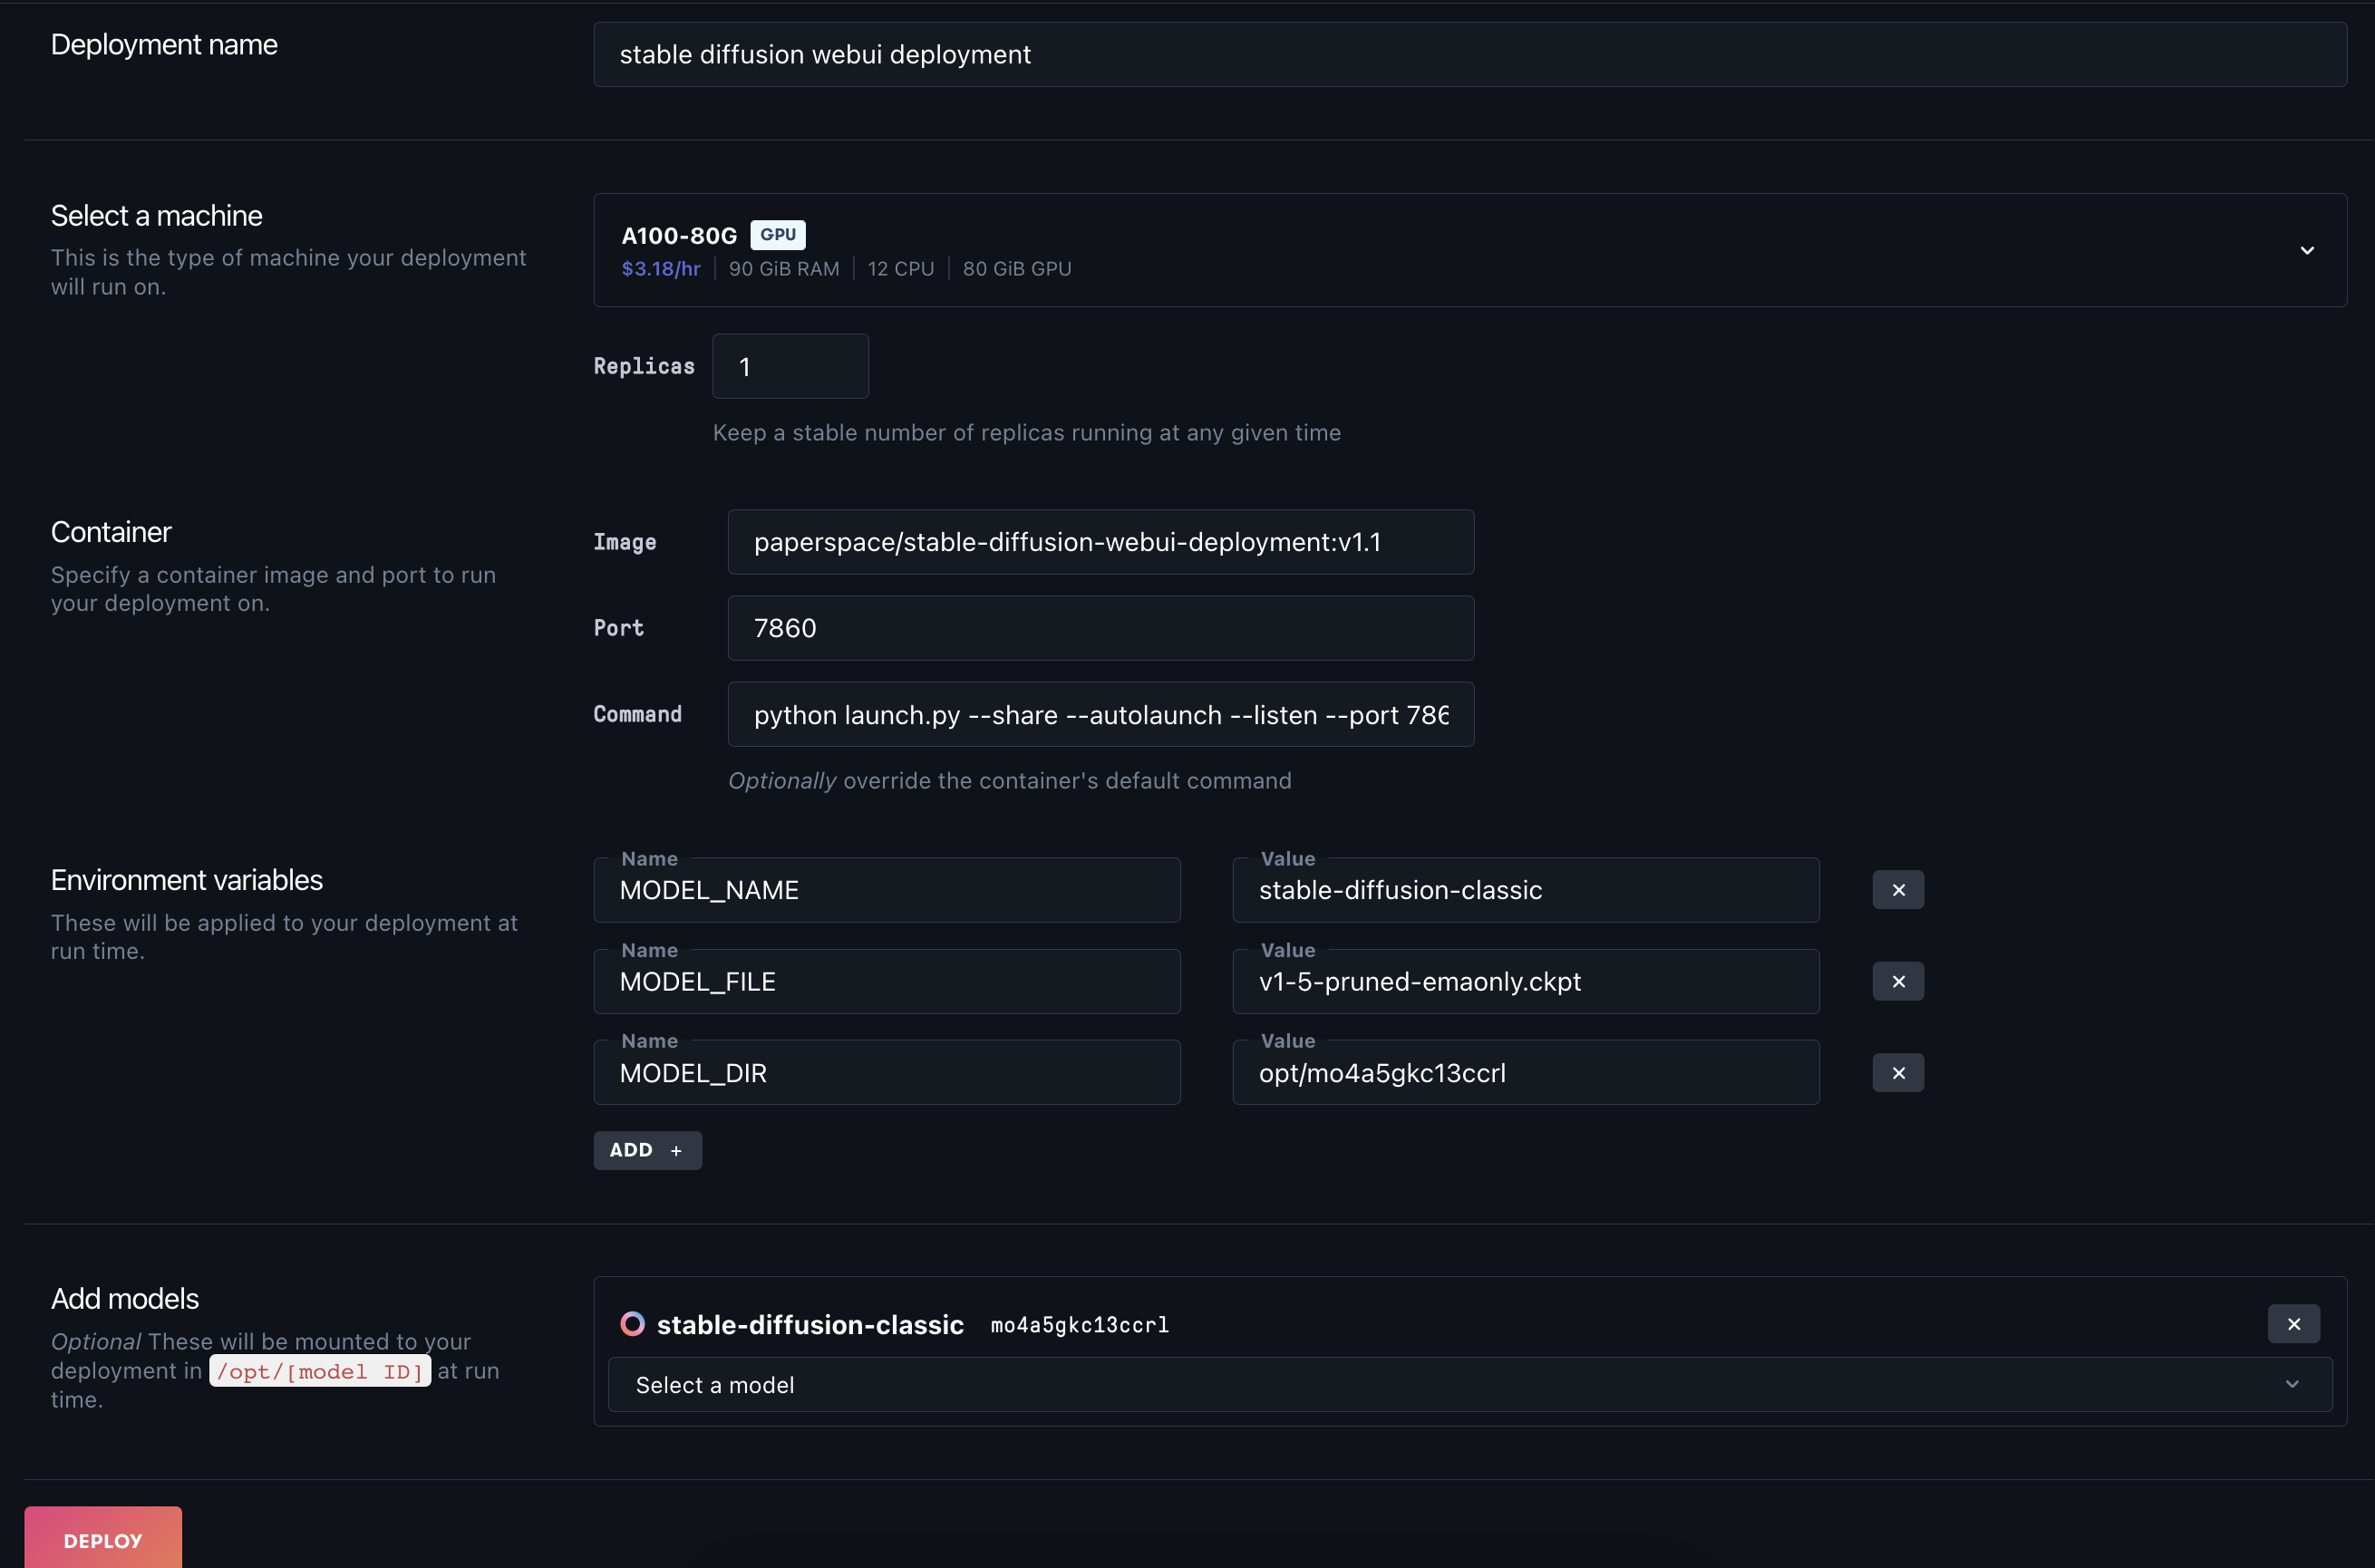2375x1568 pixels.
Task: Click the Command override field
Action: click(x=1100, y=714)
